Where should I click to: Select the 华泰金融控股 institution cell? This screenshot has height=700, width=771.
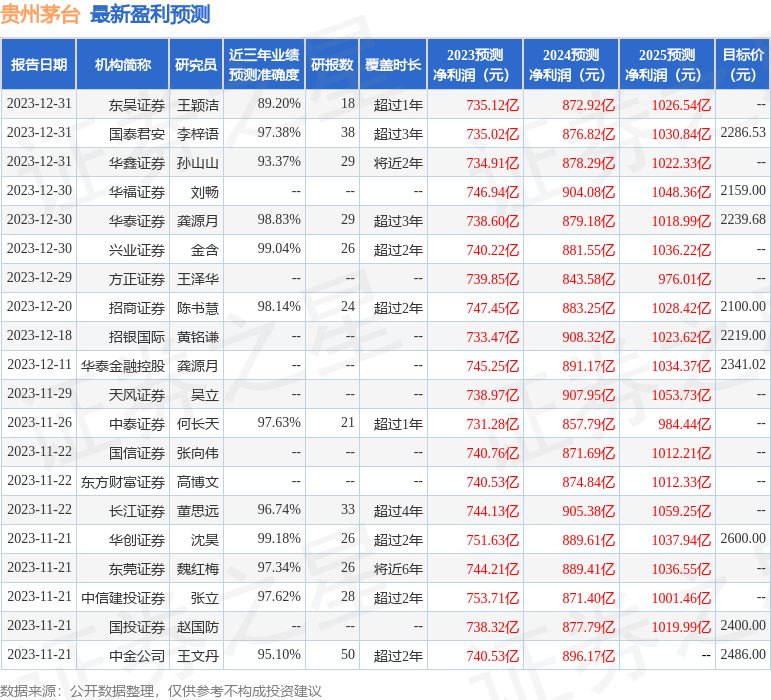(x=123, y=366)
